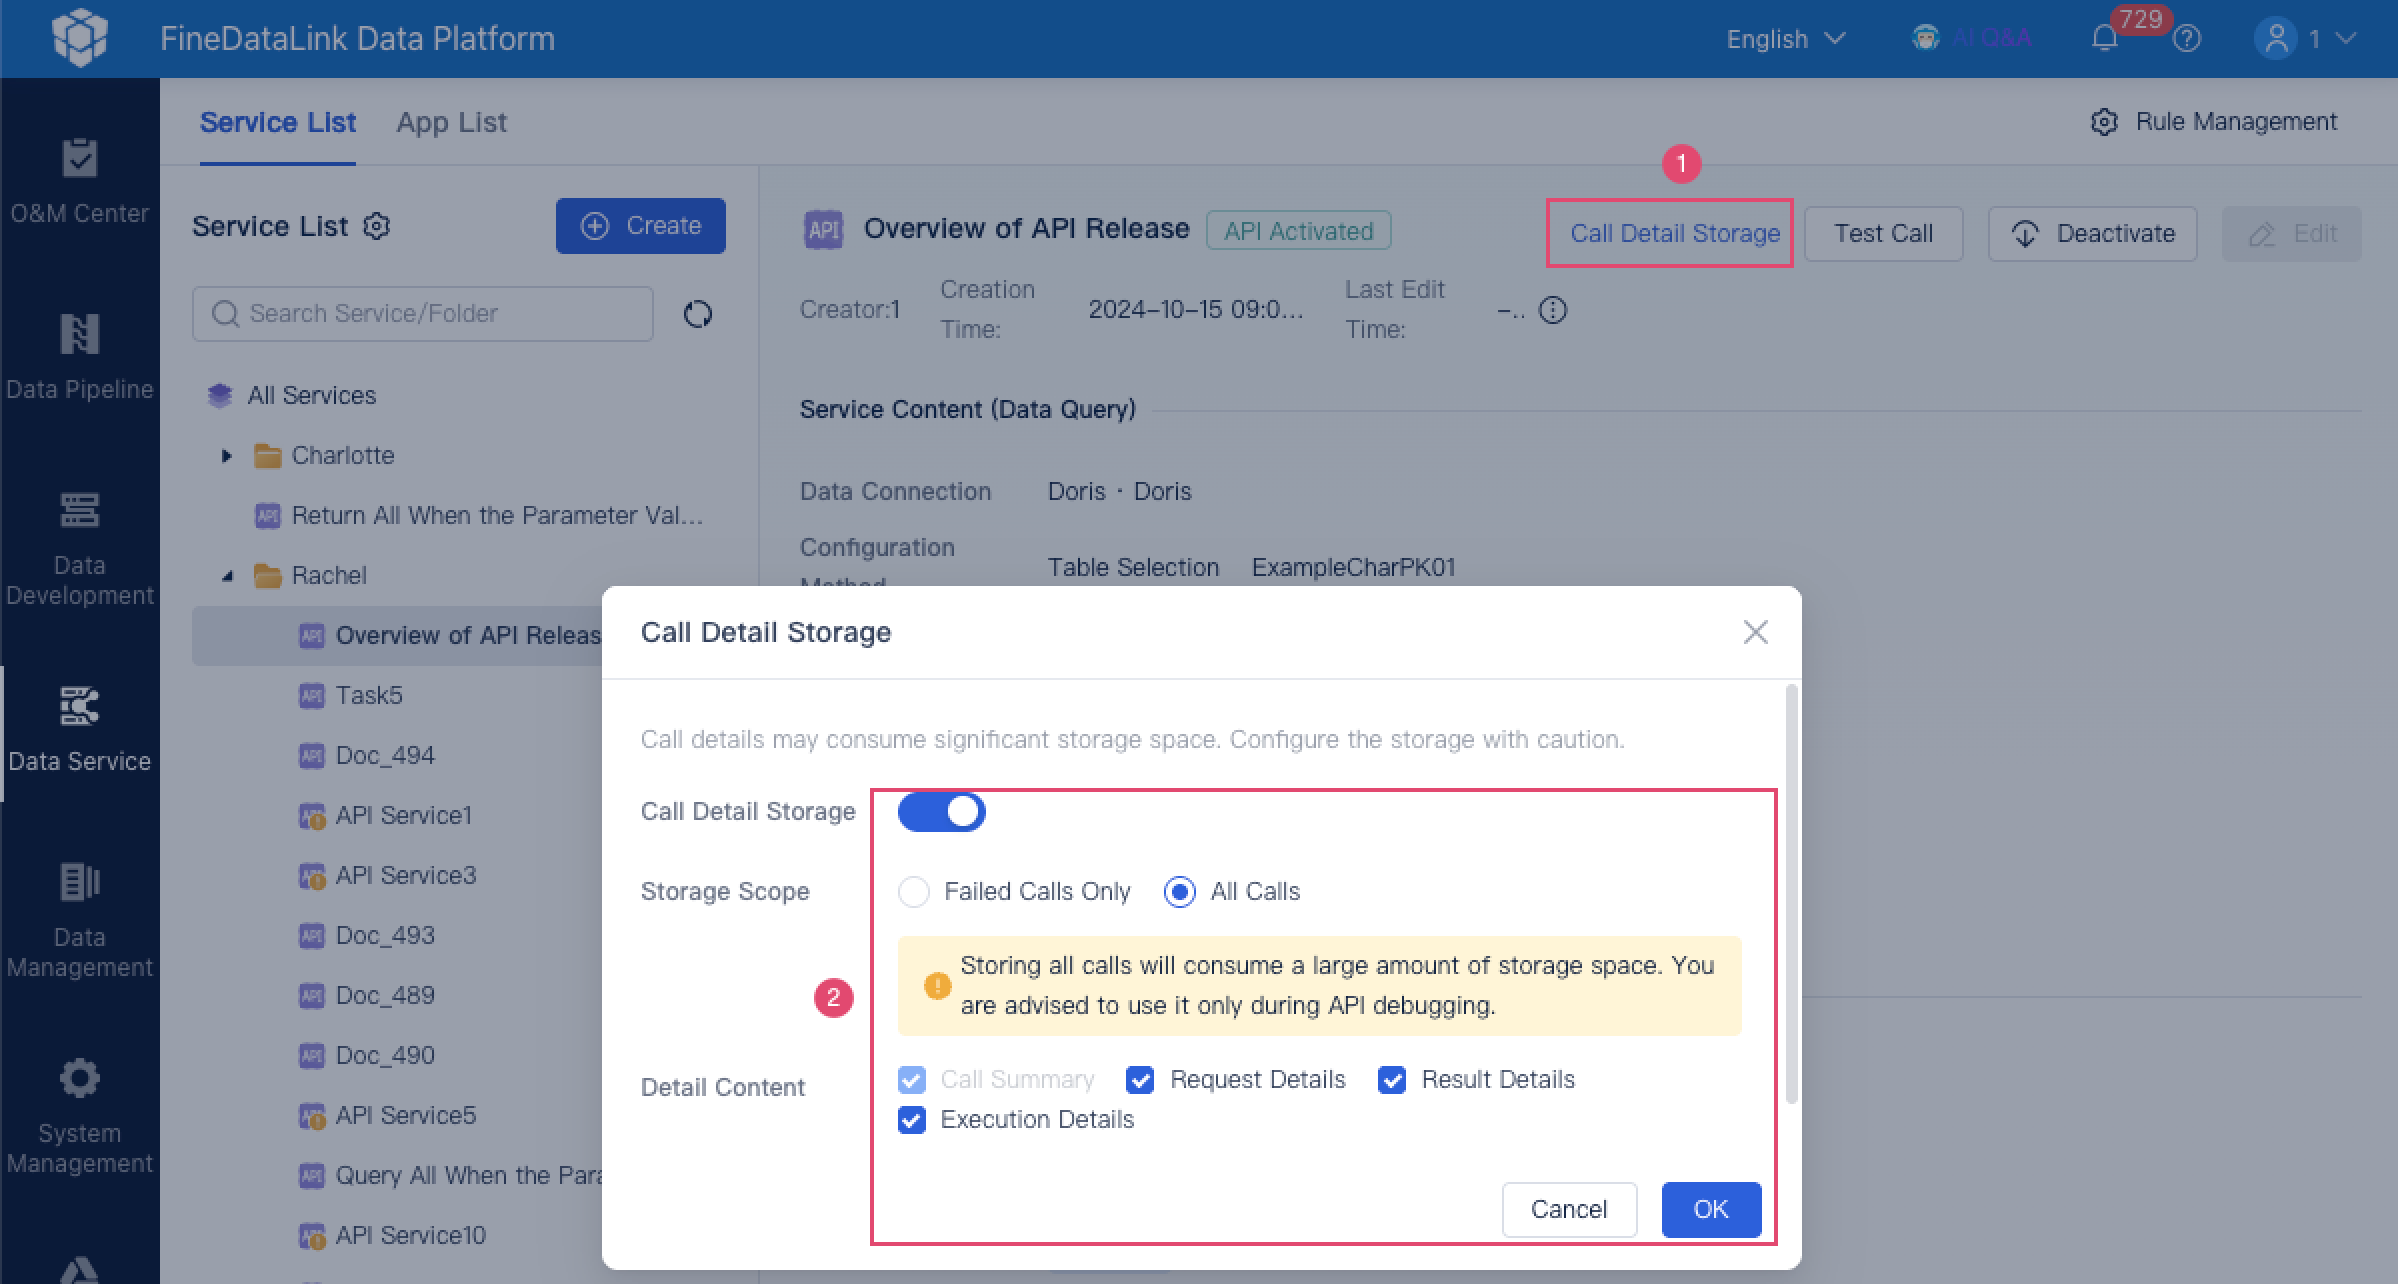Click the Deactivate button

[2092, 234]
